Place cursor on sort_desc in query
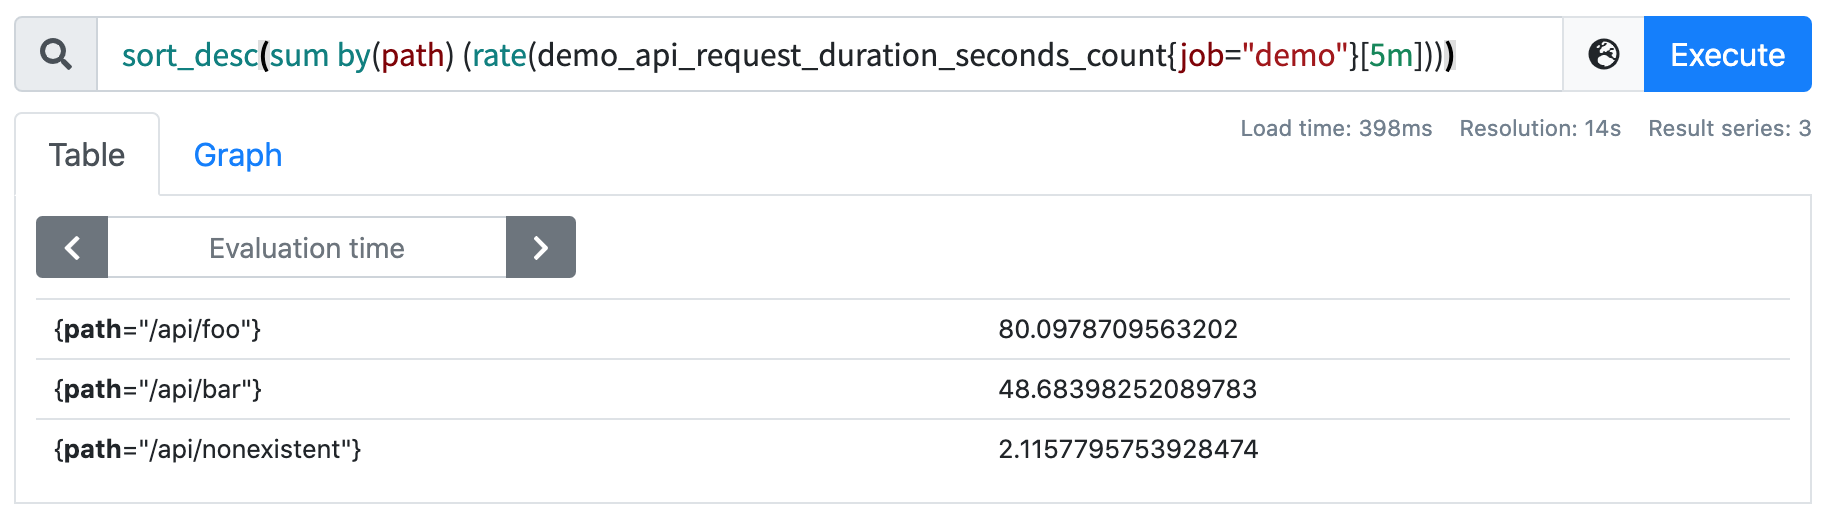 190,55
